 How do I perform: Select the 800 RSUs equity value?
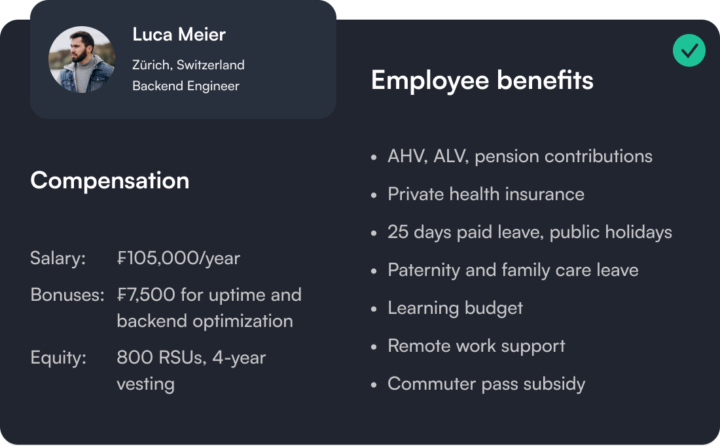tap(191, 371)
